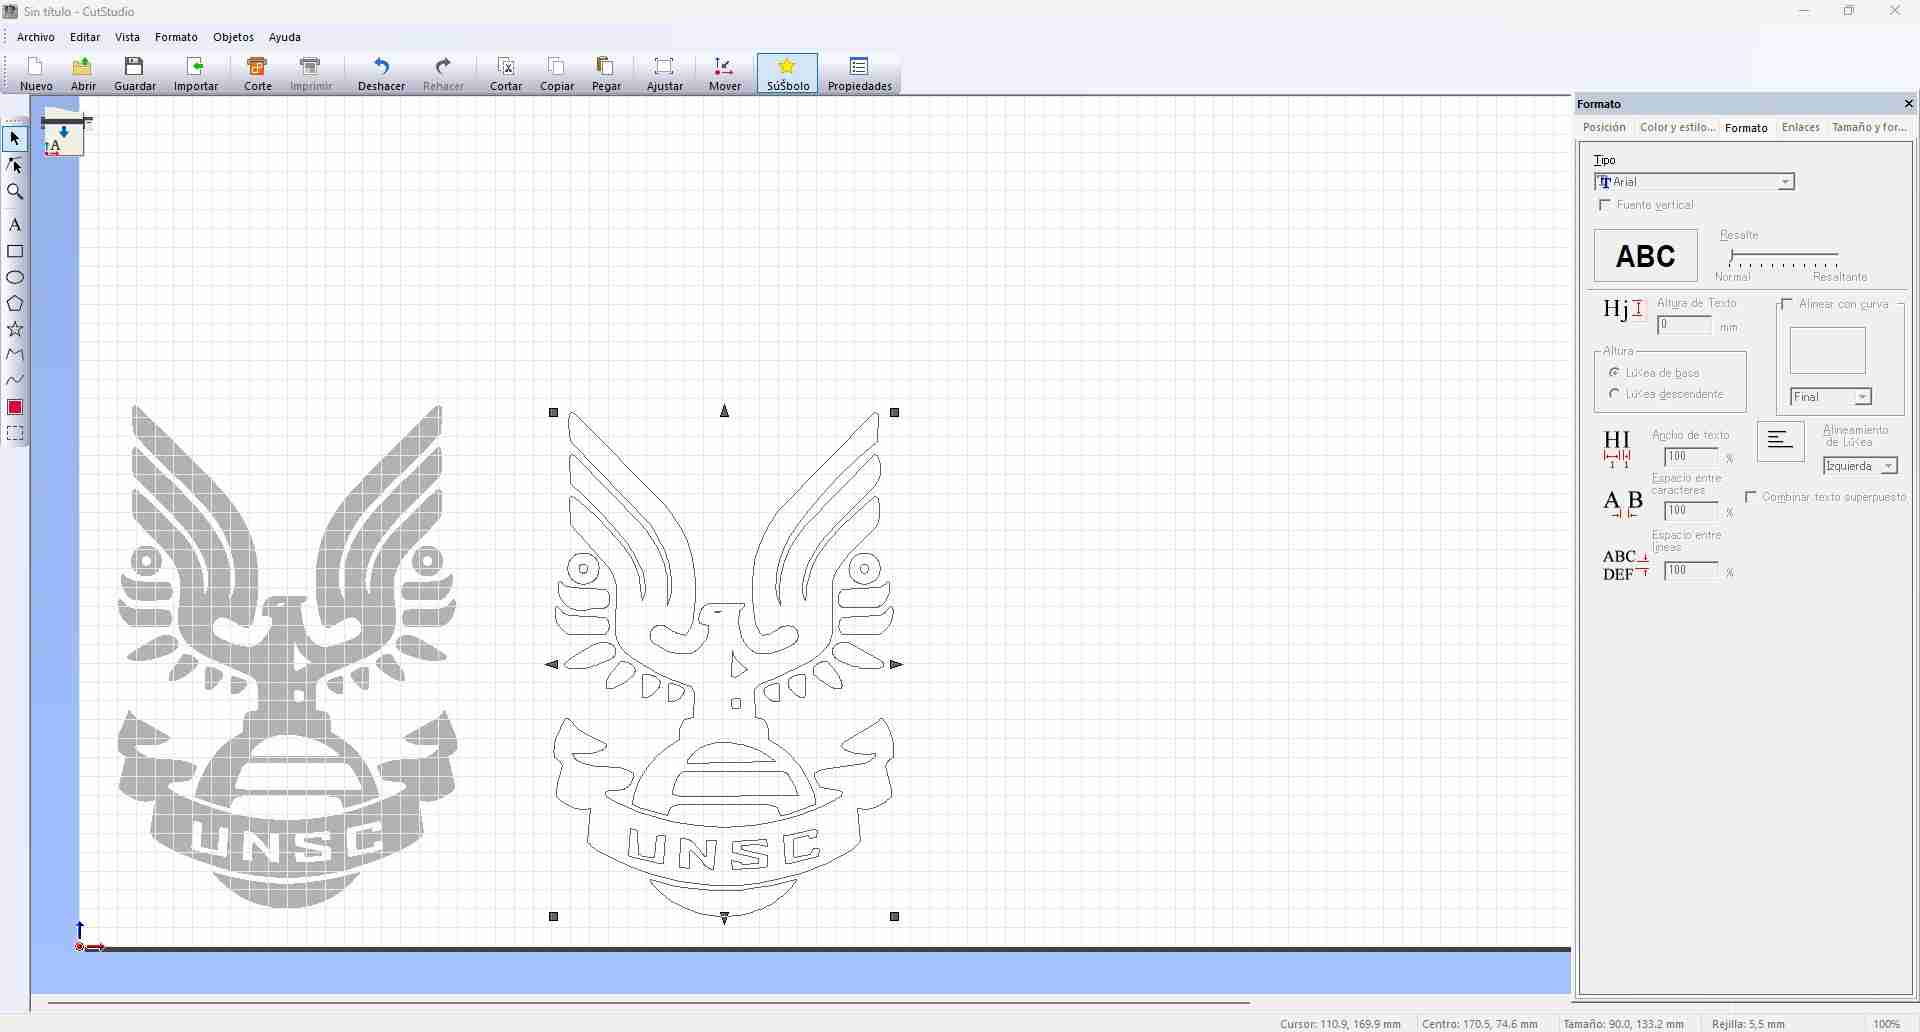Image resolution: width=1920 pixels, height=1032 pixels.
Task: Click the Importar toolbar icon
Action: point(196,74)
